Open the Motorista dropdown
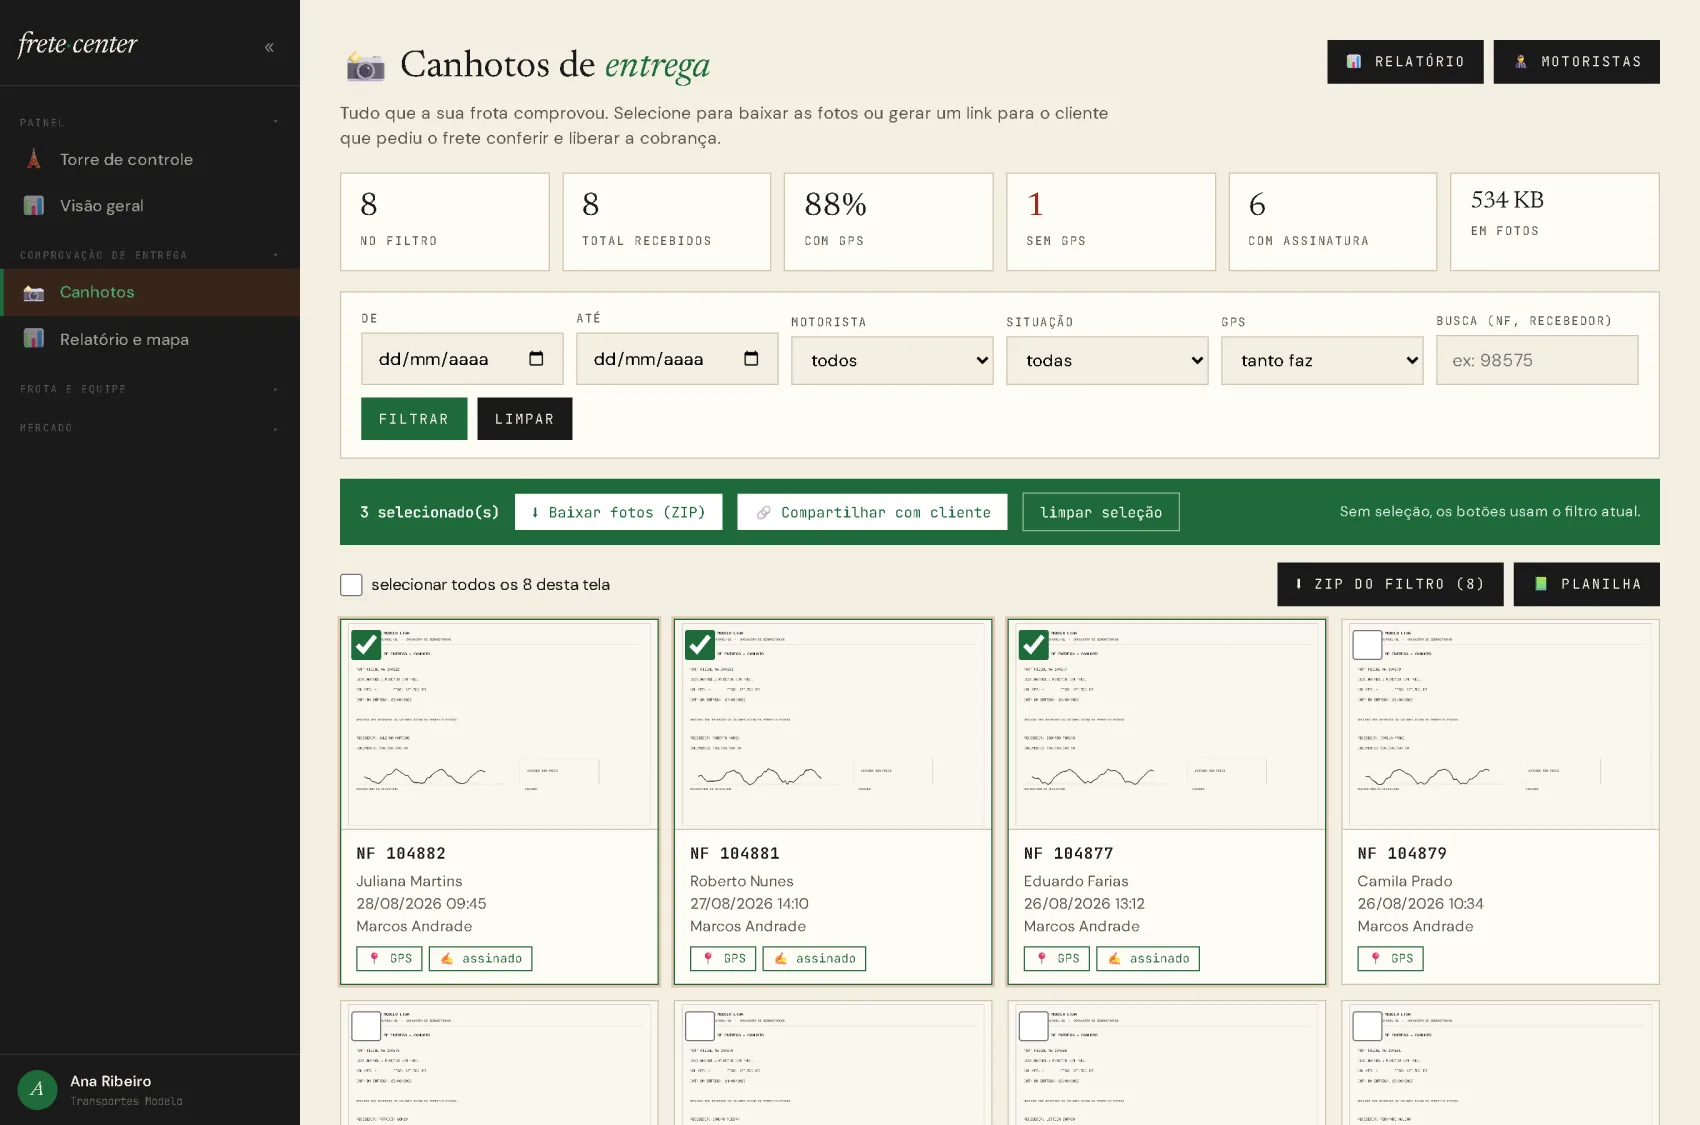This screenshot has height=1125, width=1700. coord(892,360)
